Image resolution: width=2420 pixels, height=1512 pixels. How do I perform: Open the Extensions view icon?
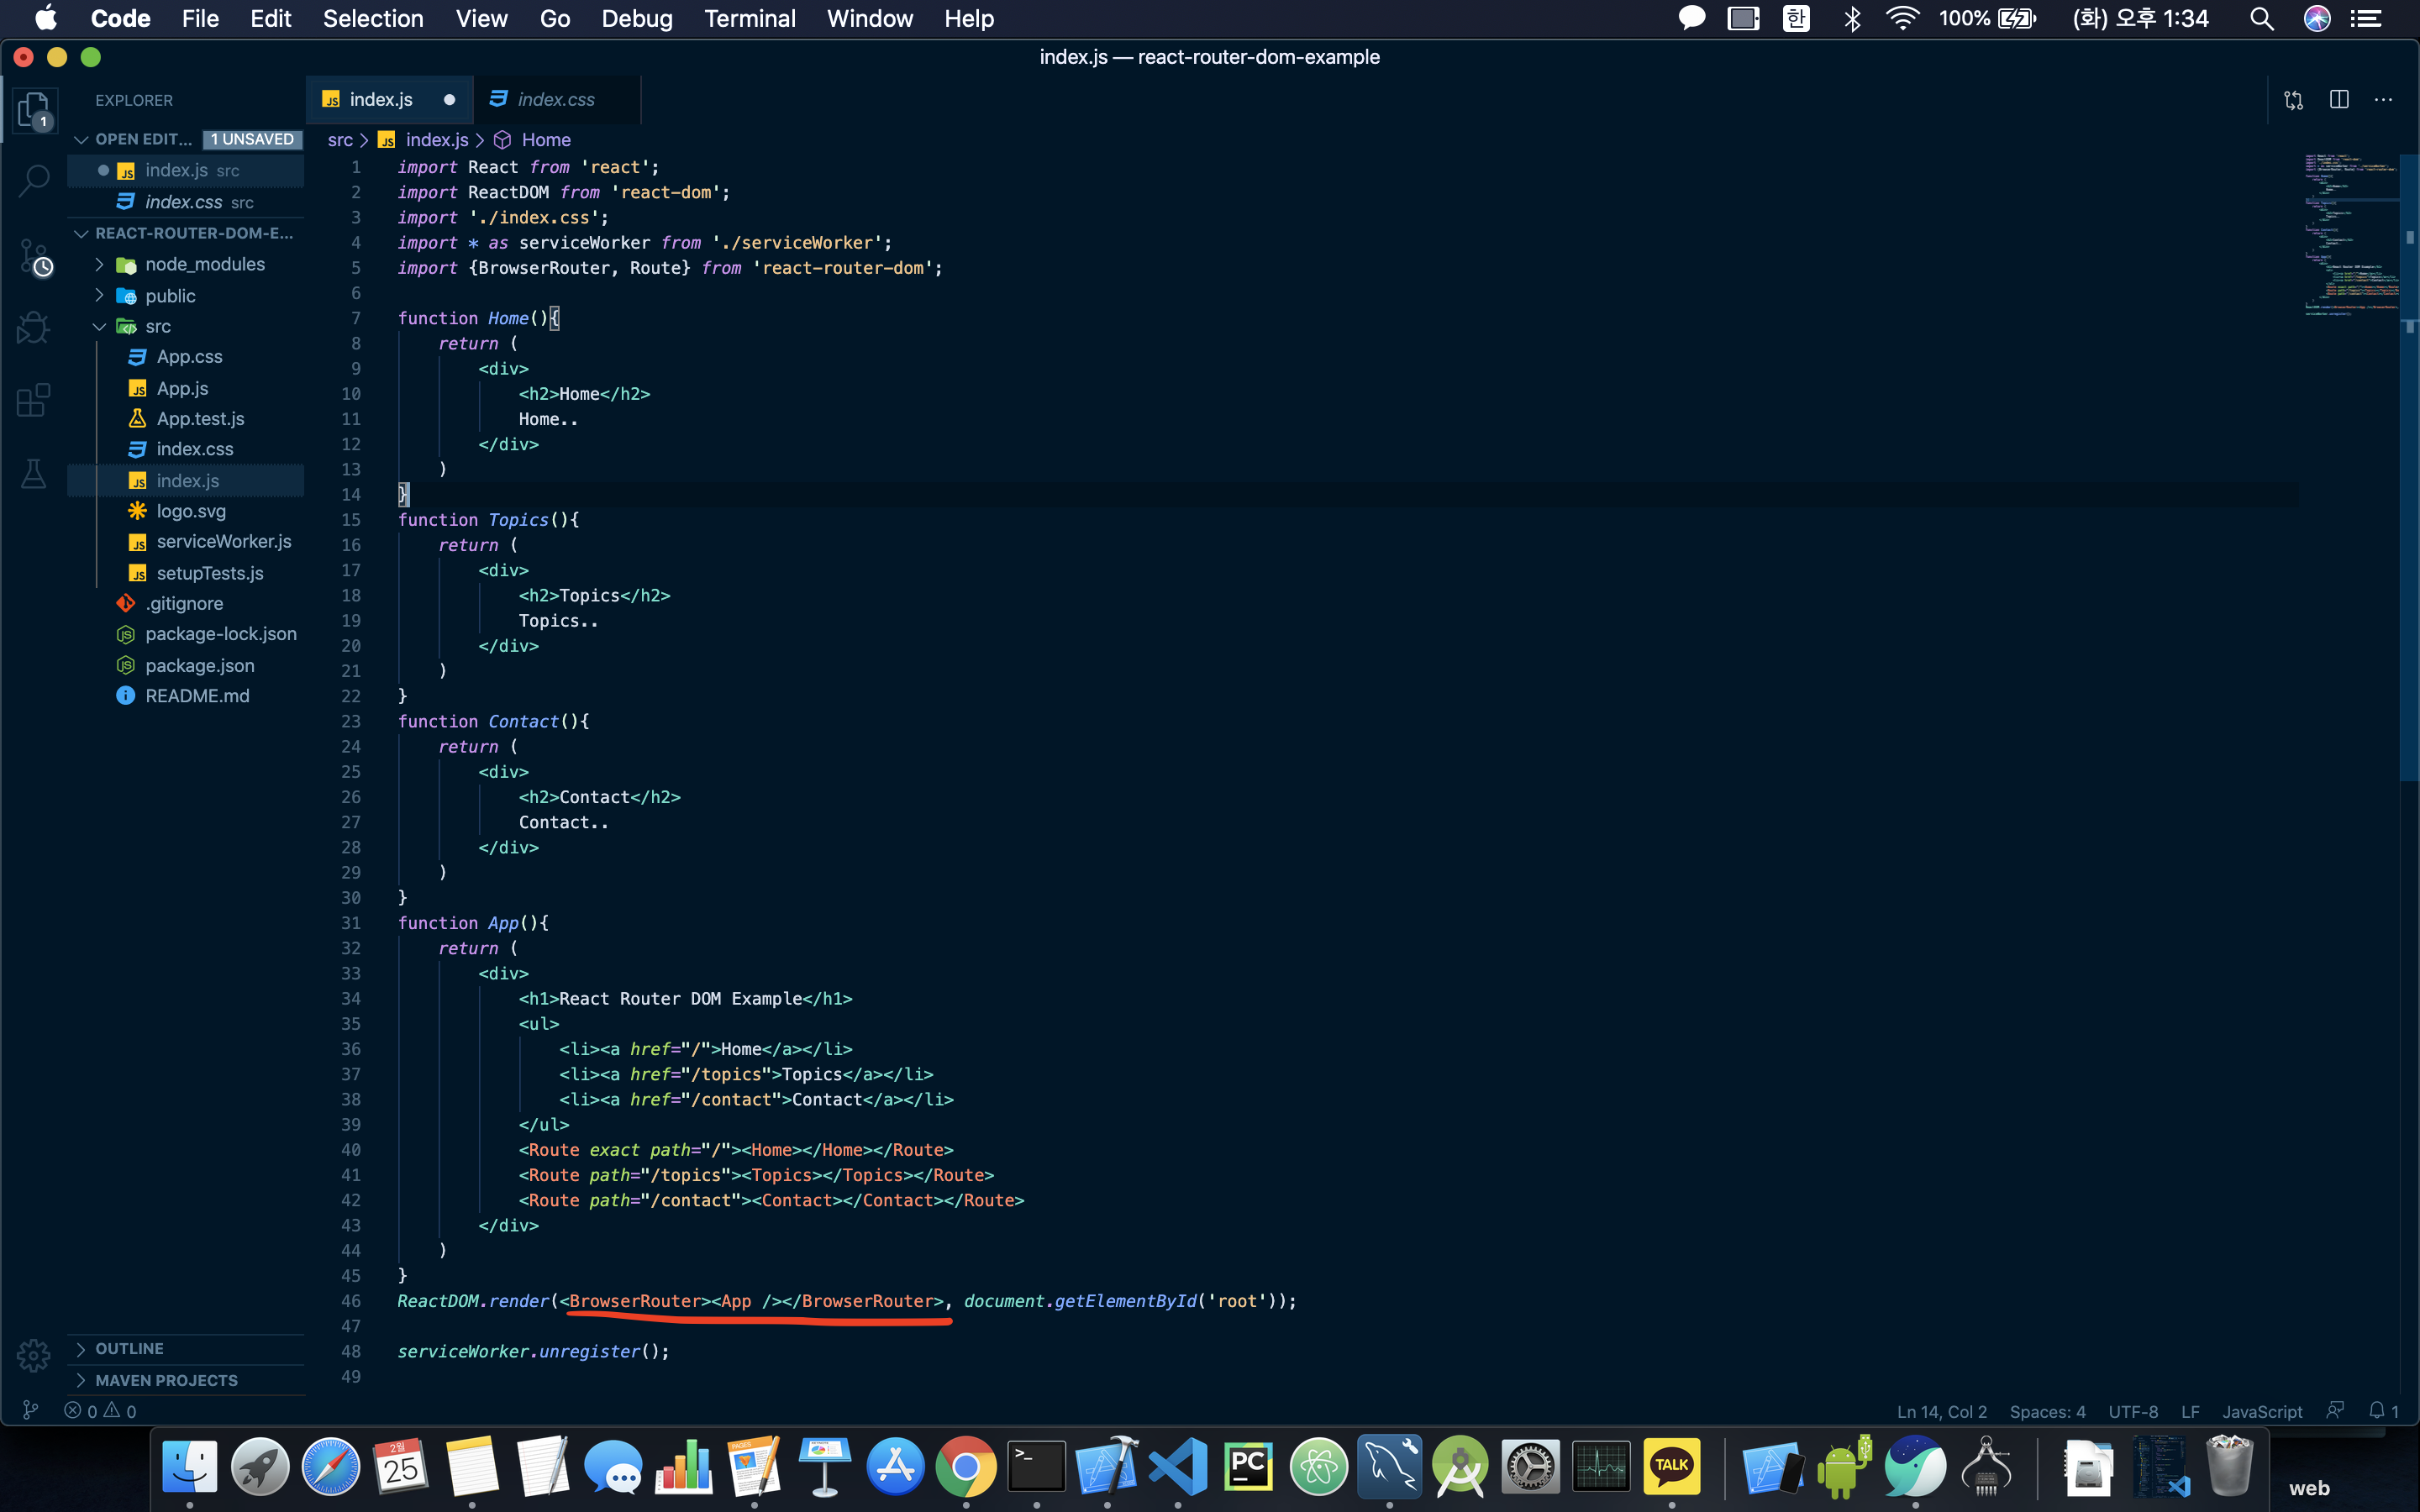click(34, 400)
